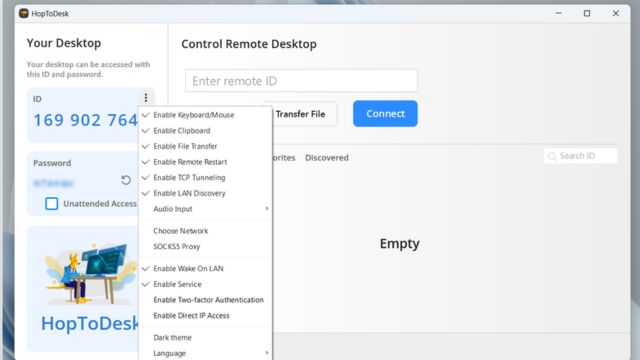Refresh the password with the reload icon
The width and height of the screenshot is (640, 360).
tap(126, 180)
